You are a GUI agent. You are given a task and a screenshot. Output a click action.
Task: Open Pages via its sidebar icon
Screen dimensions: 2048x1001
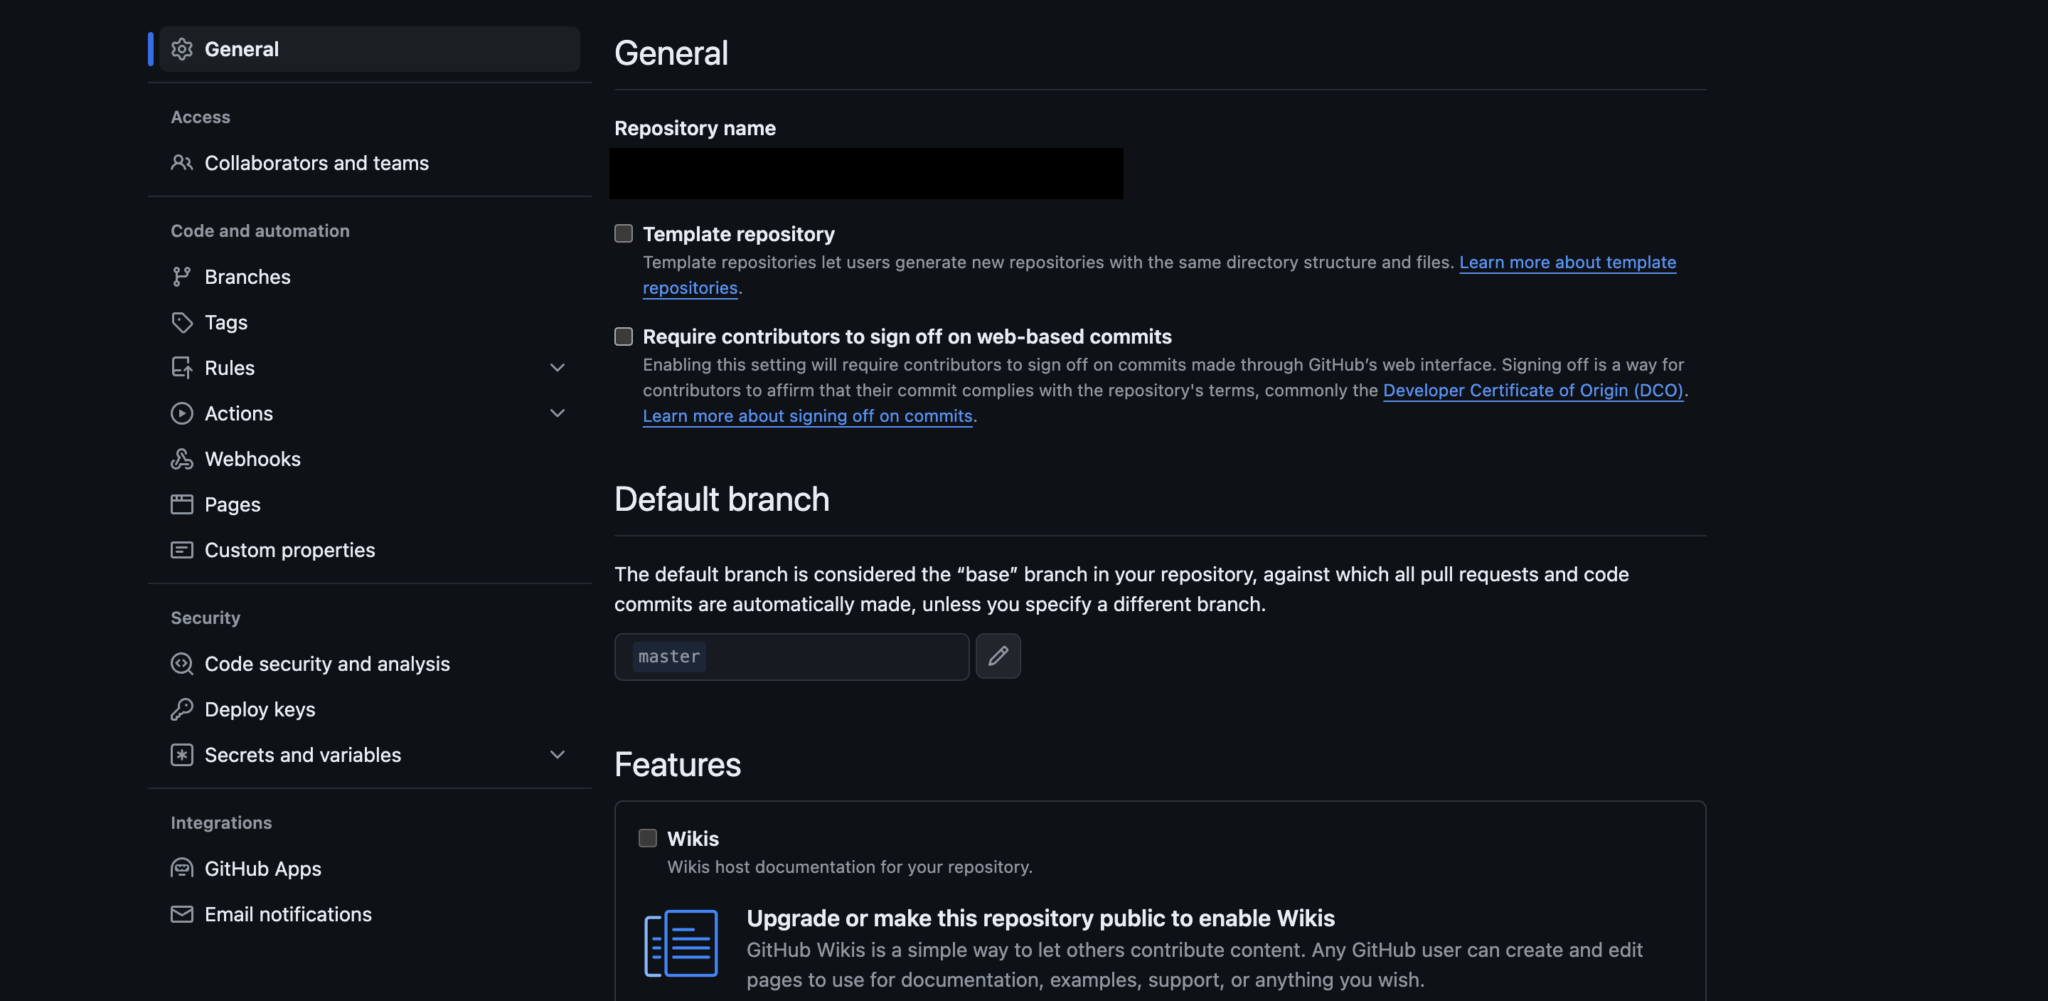point(182,504)
